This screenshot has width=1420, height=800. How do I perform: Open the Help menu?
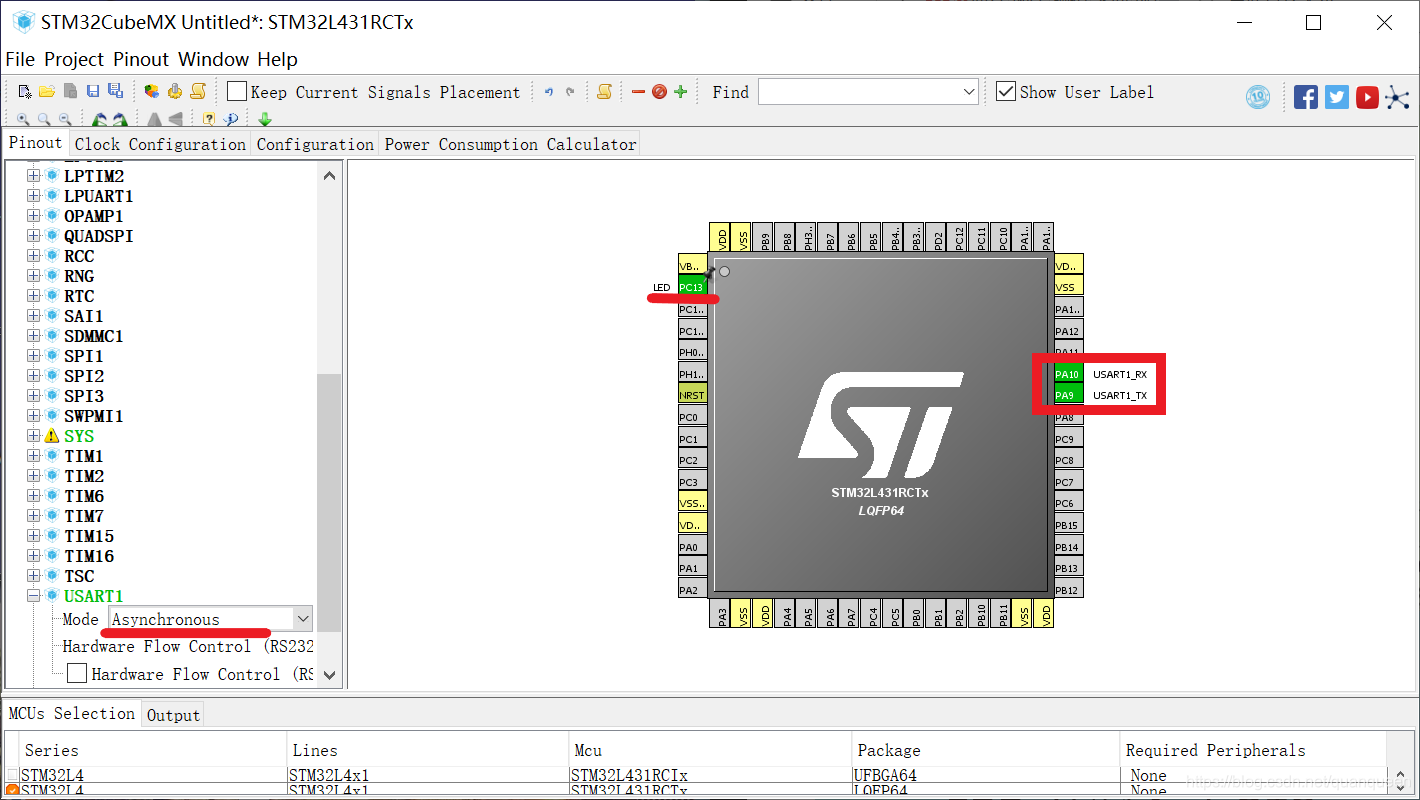pyautogui.click(x=277, y=59)
